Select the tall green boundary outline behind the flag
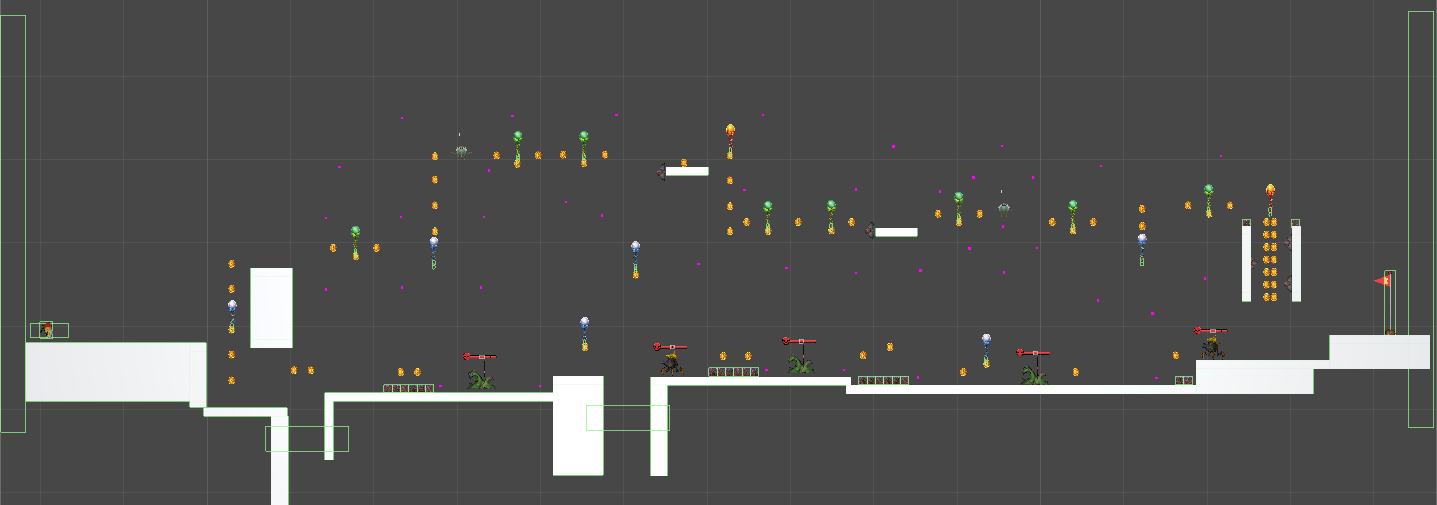 coord(1421,219)
